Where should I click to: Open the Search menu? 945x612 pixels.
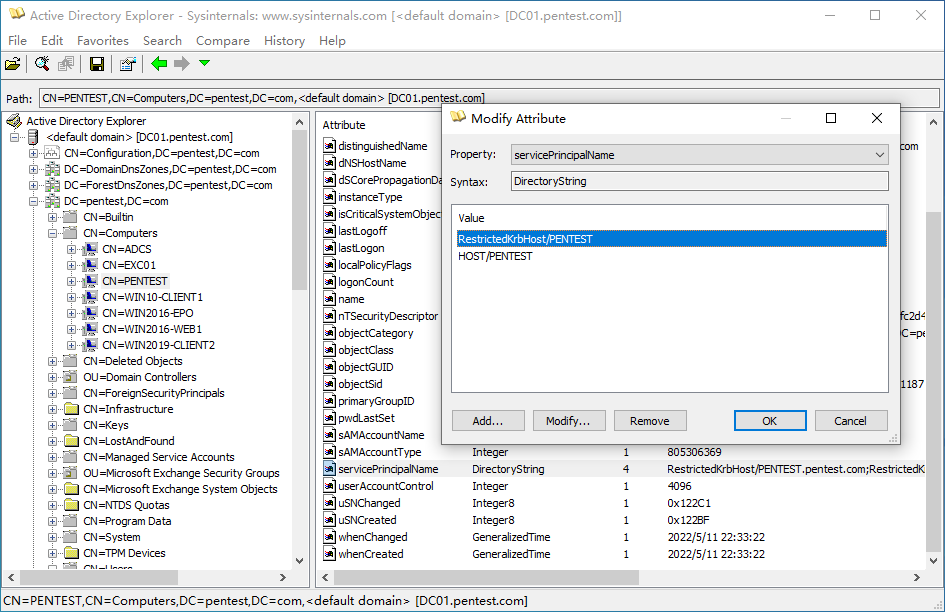(x=162, y=40)
